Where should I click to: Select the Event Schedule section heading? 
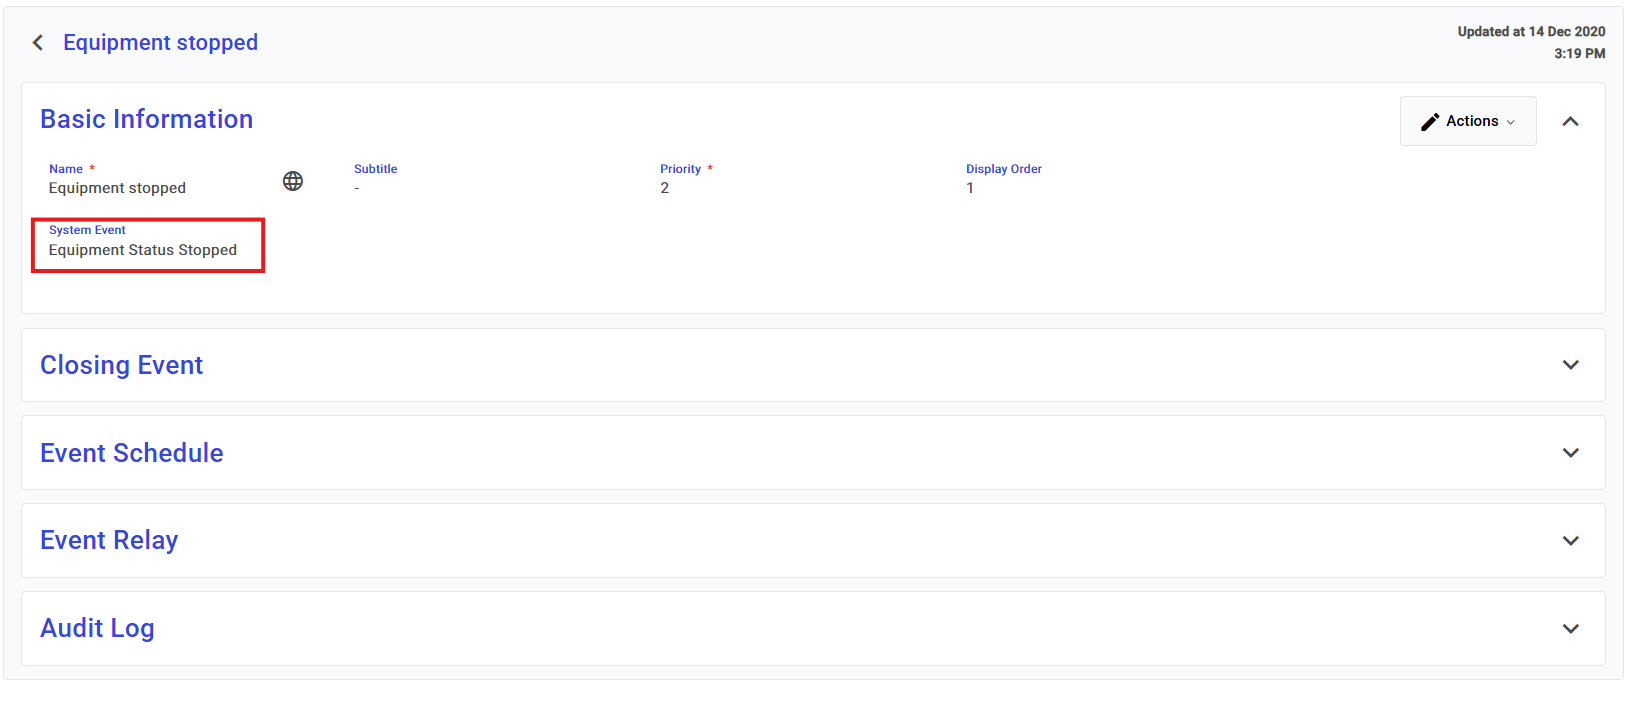coord(131,453)
